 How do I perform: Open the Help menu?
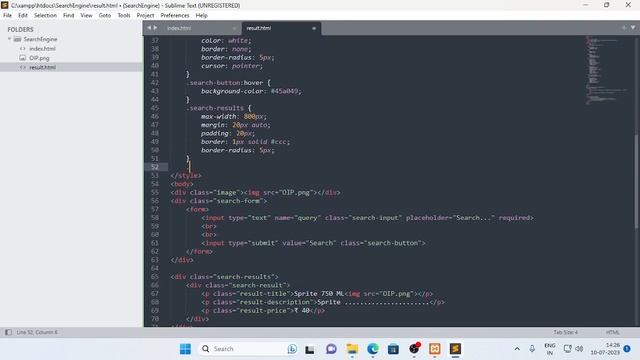(x=202, y=16)
